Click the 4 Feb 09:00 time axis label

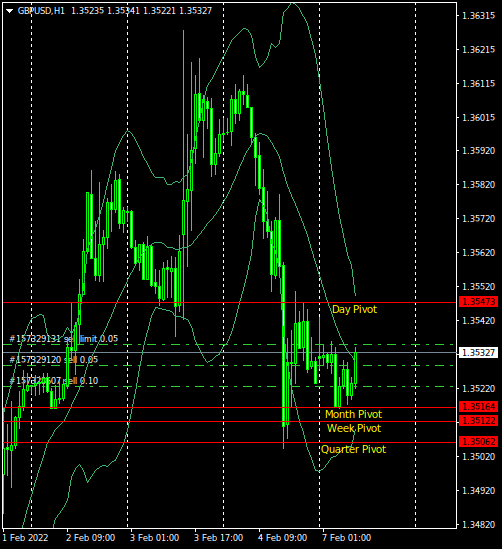pos(283,538)
